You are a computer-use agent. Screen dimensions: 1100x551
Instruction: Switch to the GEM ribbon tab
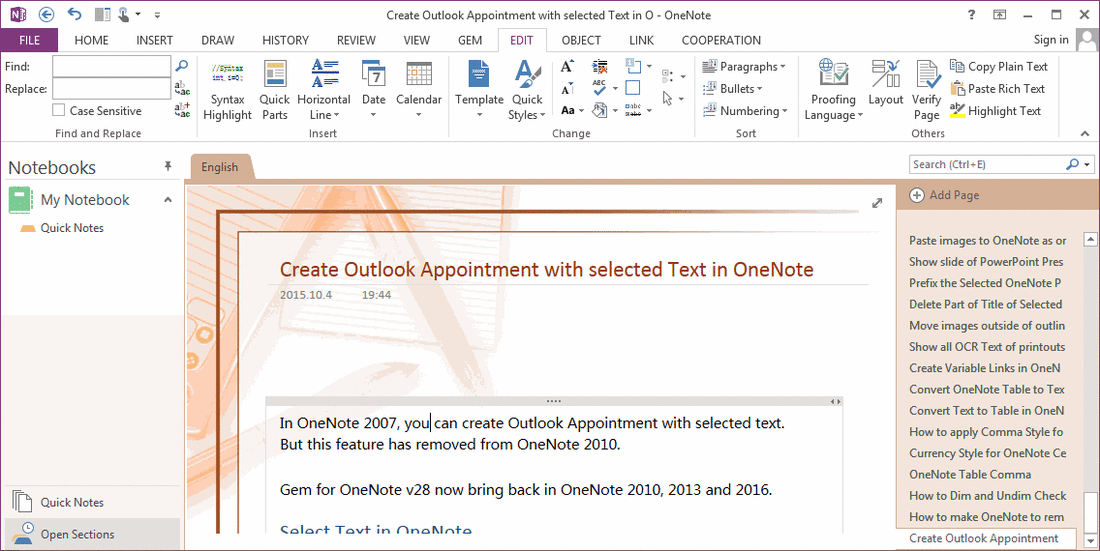tap(470, 40)
